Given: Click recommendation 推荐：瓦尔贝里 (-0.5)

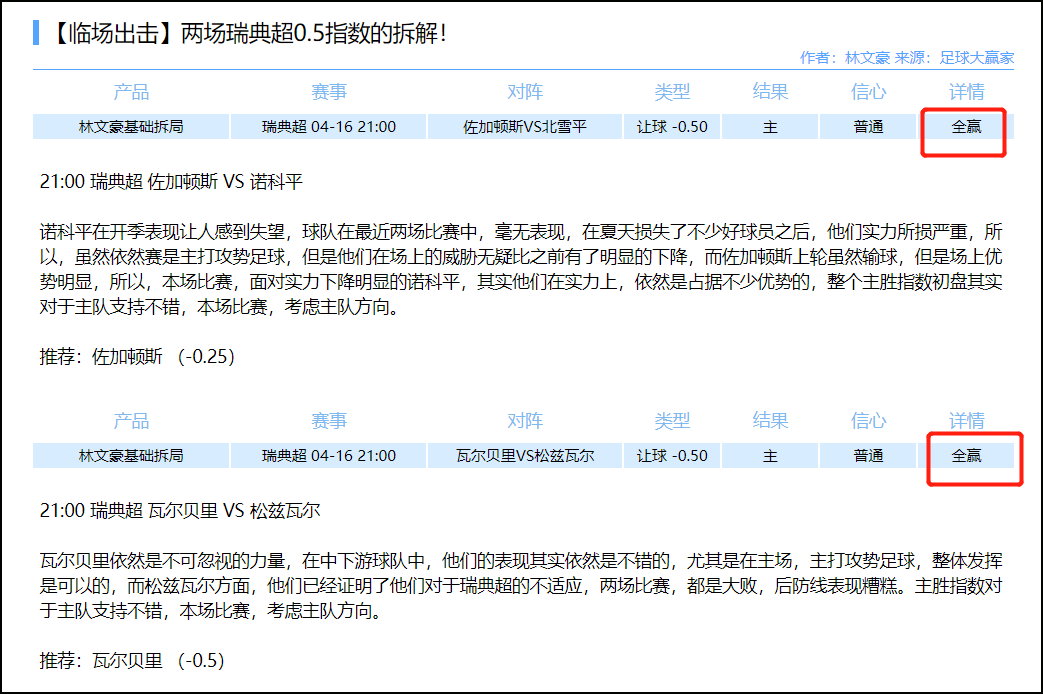Looking at the screenshot, I should tap(132, 661).
